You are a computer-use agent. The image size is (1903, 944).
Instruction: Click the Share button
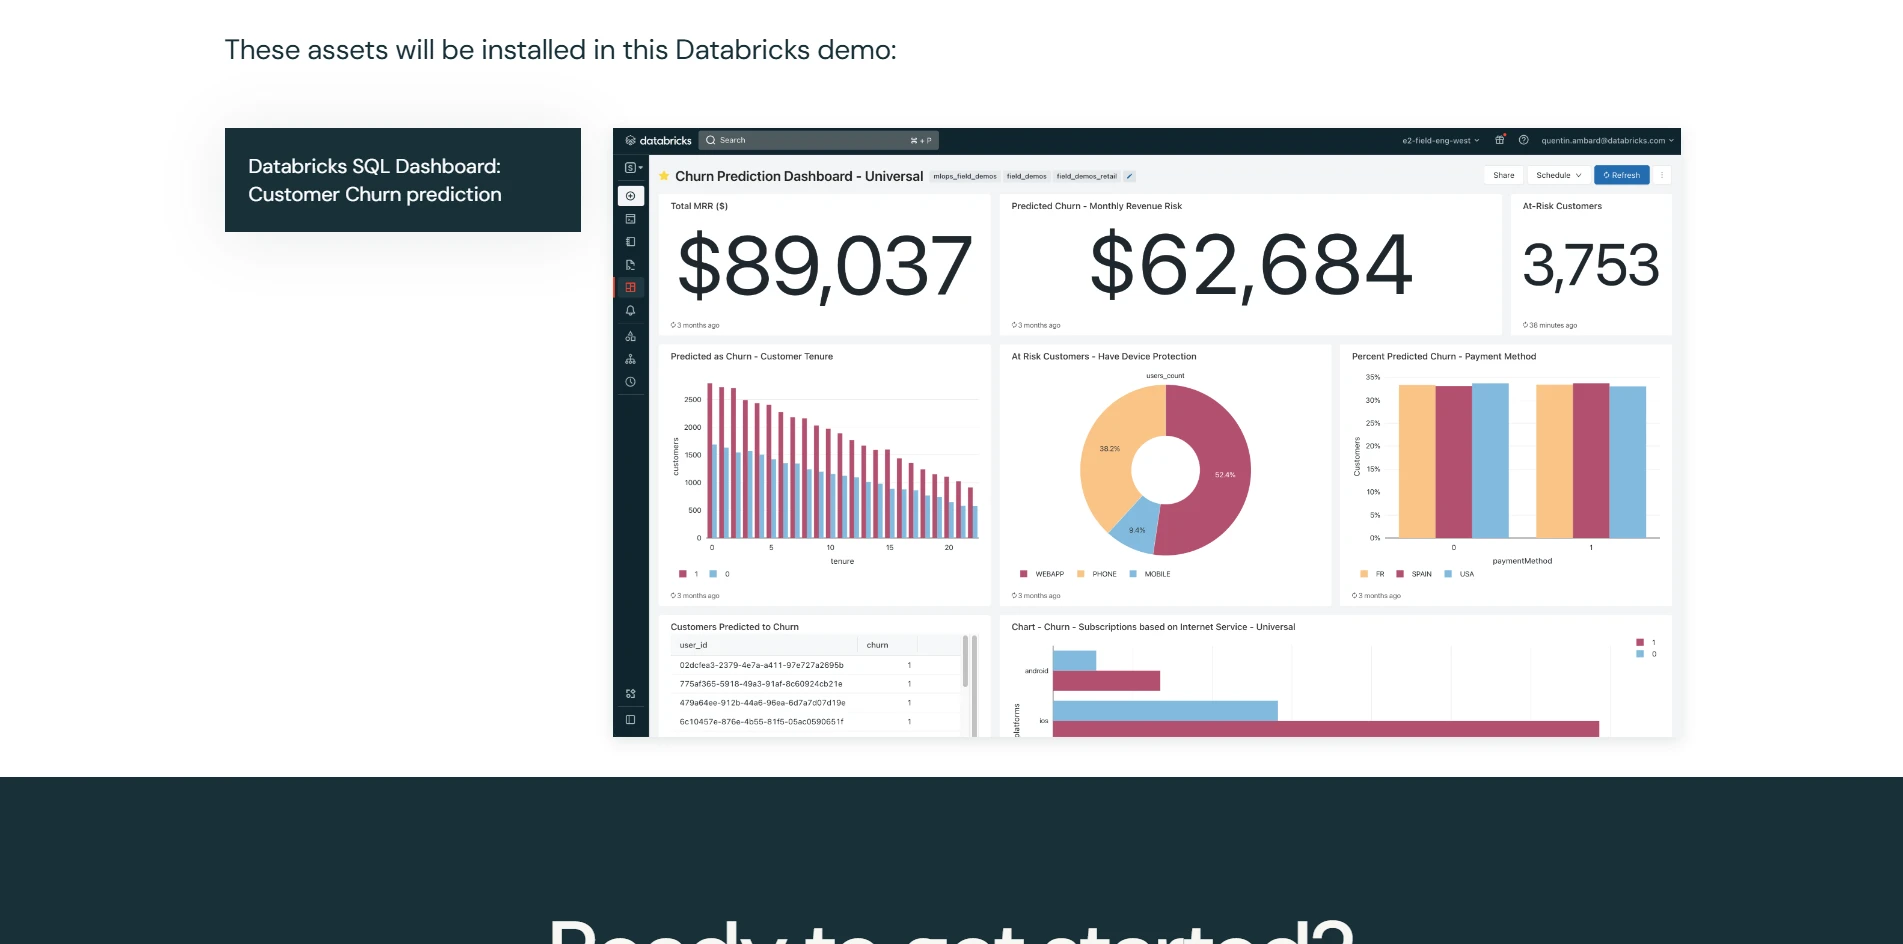pos(1504,175)
